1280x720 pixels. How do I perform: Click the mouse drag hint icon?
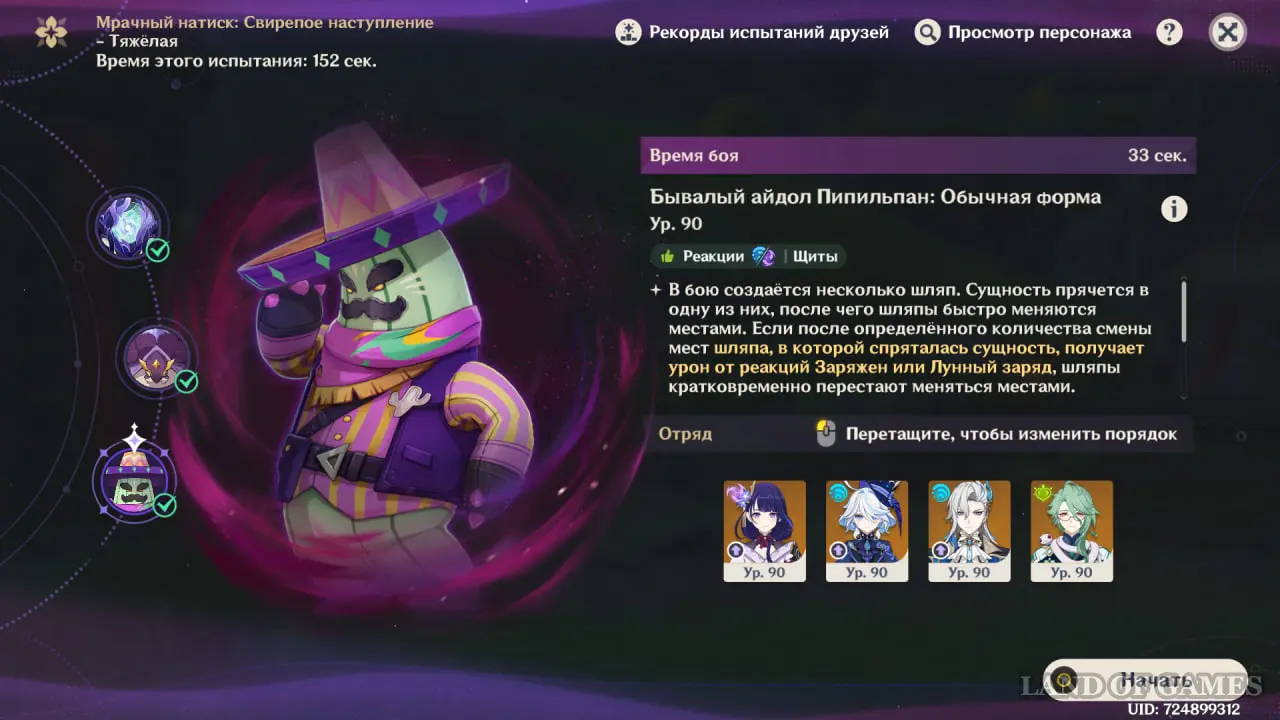point(825,434)
